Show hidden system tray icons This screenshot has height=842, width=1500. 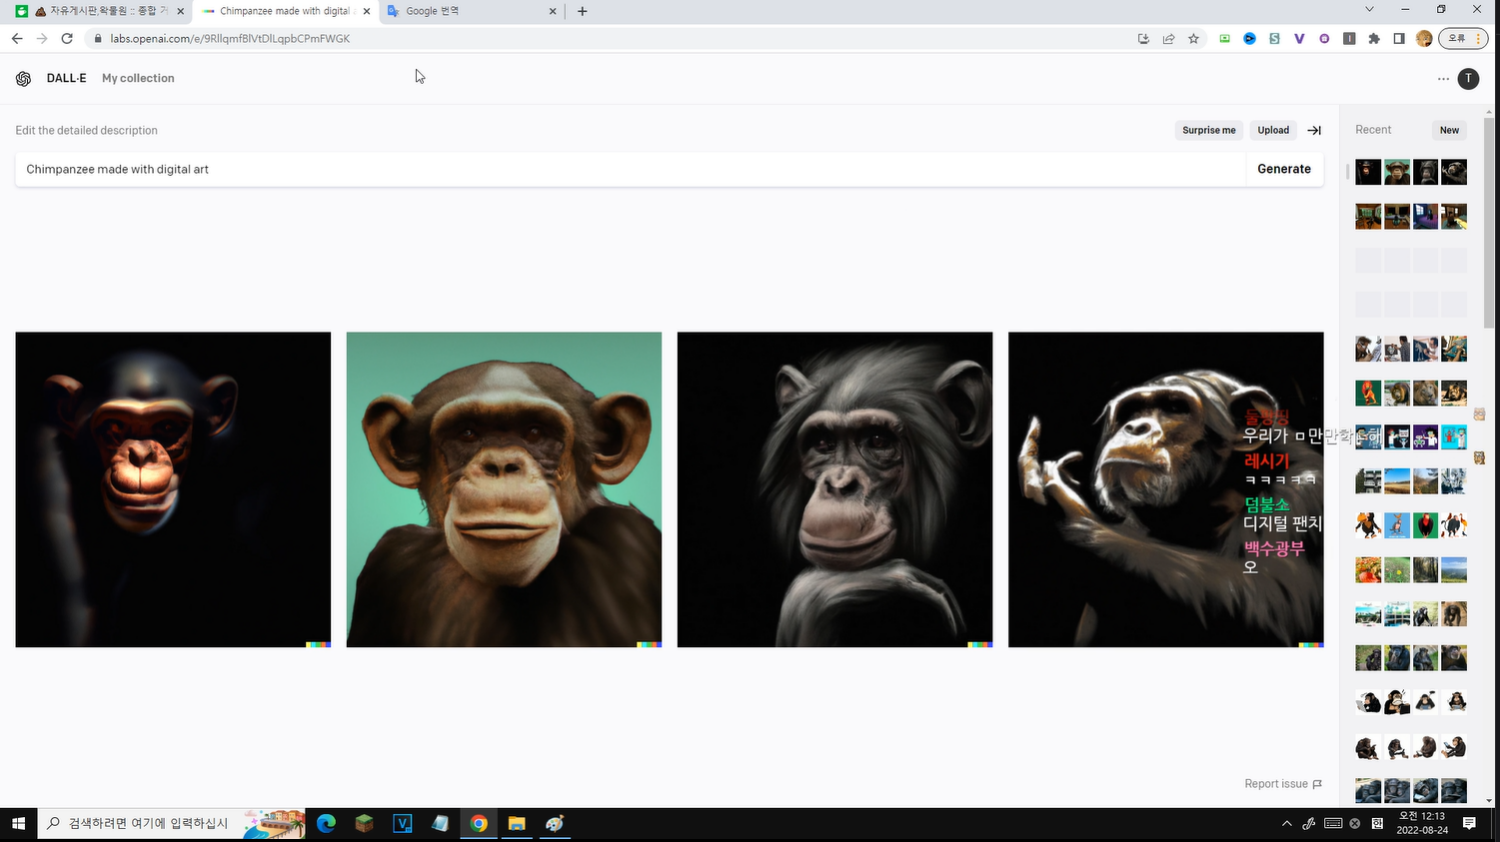click(x=1286, y=823)
